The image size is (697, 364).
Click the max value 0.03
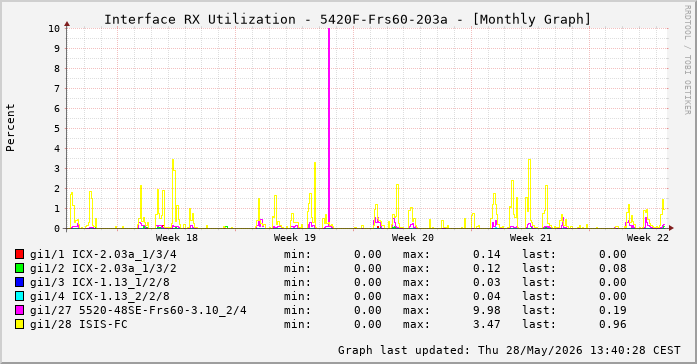coord(487,282)
